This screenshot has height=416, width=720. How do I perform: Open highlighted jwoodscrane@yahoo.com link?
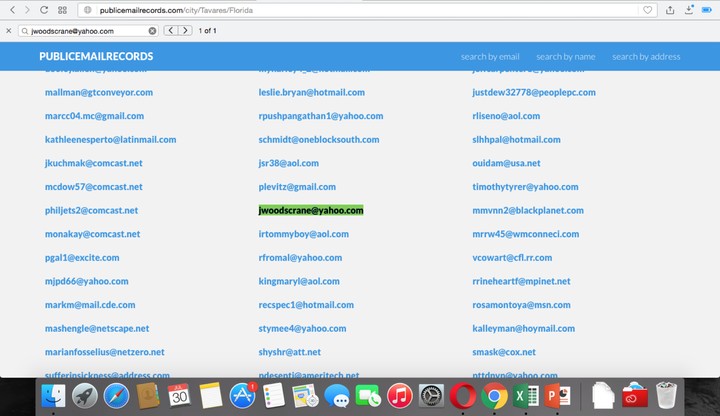[x=311, y=210]
